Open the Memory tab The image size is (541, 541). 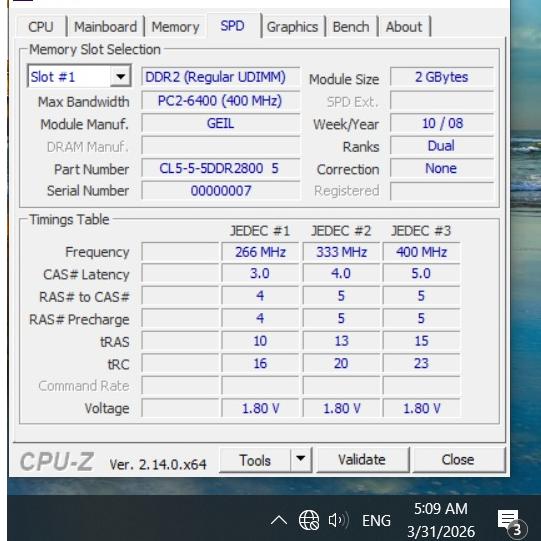click(x=175, y=27)
